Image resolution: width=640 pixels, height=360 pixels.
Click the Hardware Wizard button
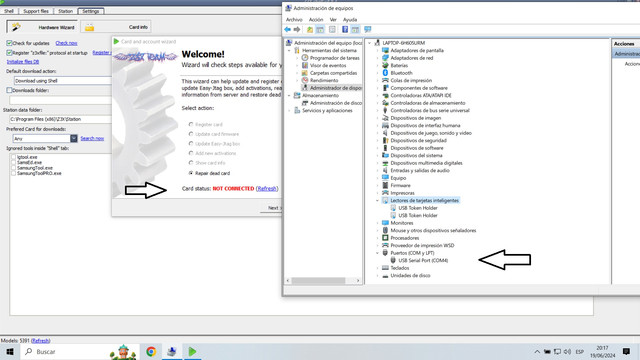[x=42, y=27]
